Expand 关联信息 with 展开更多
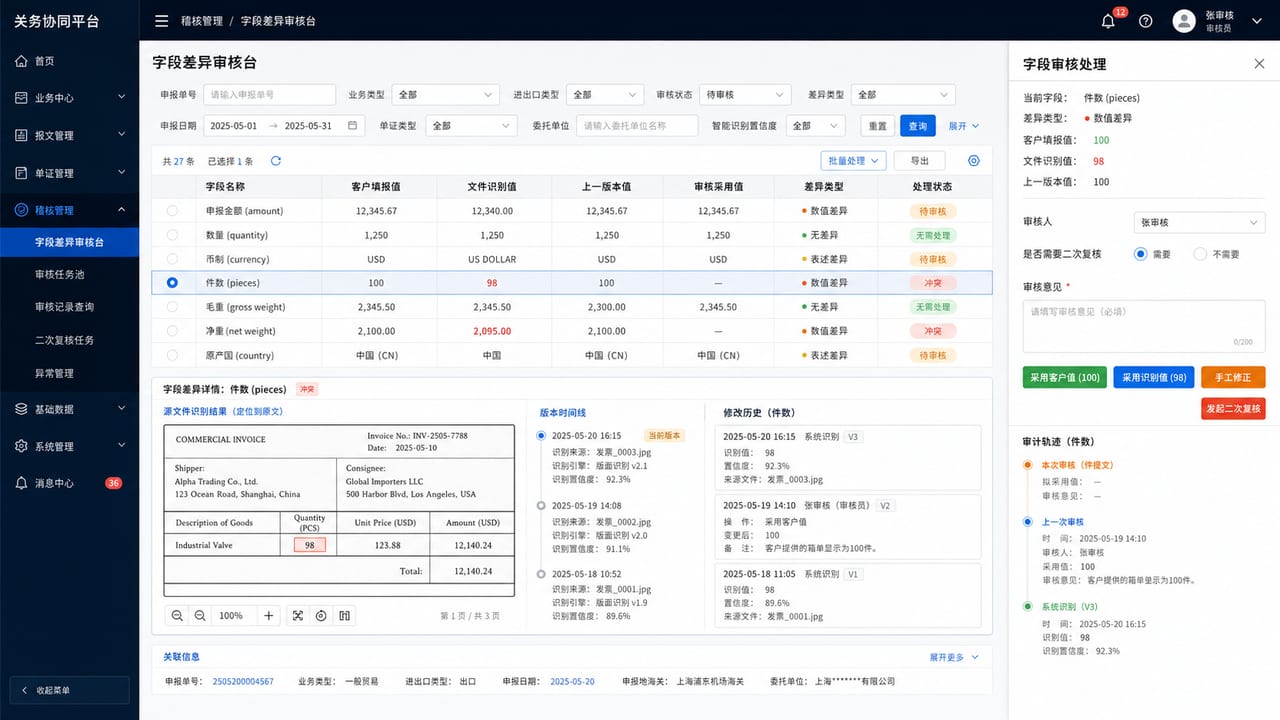The image size is (1280, 720). coord(954,657)
